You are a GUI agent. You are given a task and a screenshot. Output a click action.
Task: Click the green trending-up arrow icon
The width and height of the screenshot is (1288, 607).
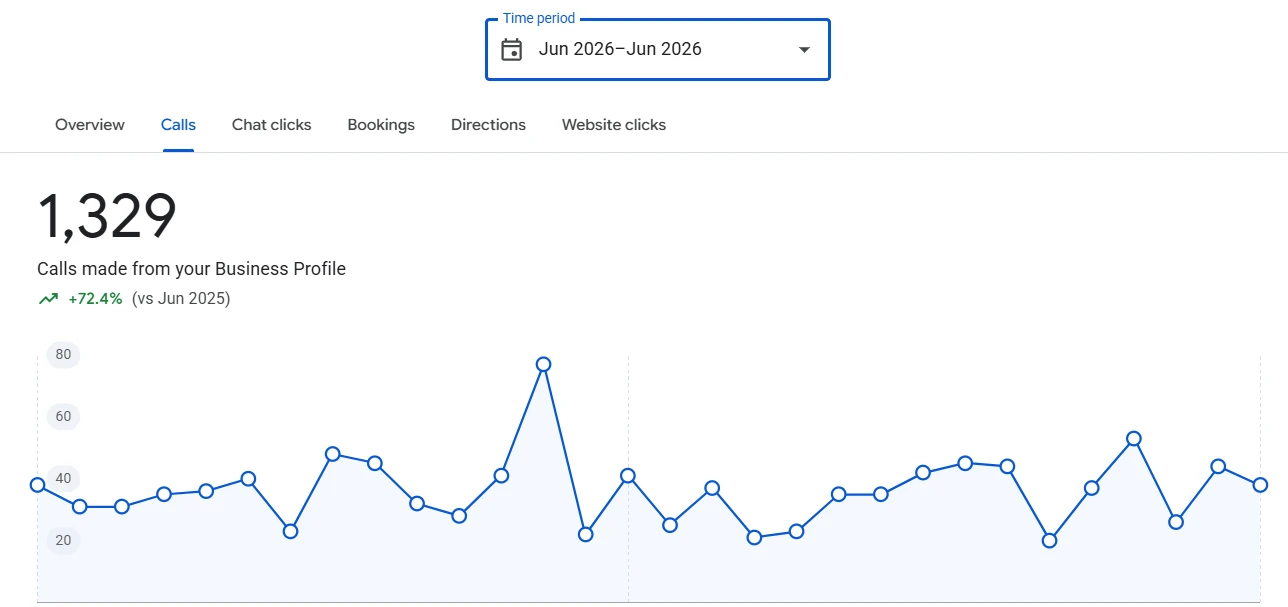(x=48, y=299)
